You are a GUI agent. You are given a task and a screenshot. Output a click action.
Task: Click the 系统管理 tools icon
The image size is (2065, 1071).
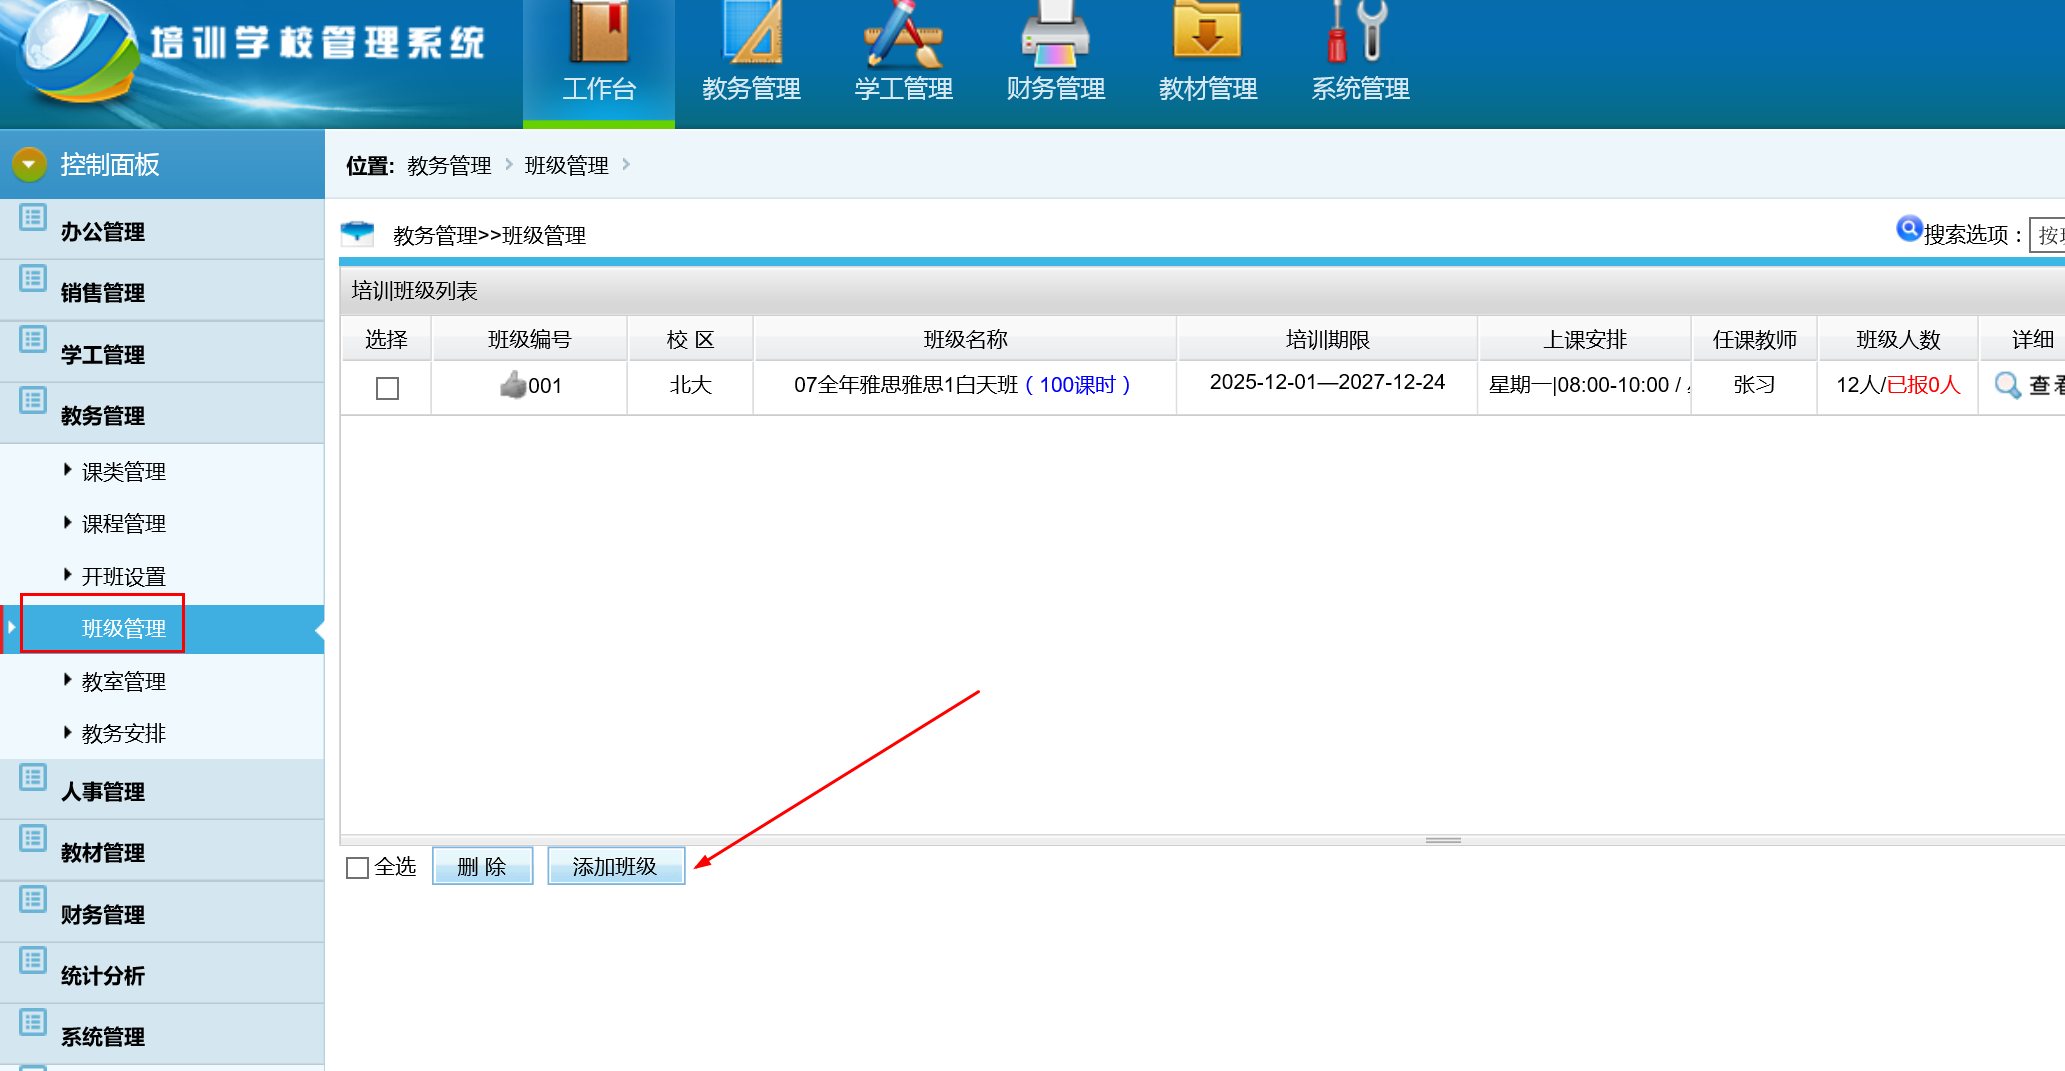(x=1359, y=32)
